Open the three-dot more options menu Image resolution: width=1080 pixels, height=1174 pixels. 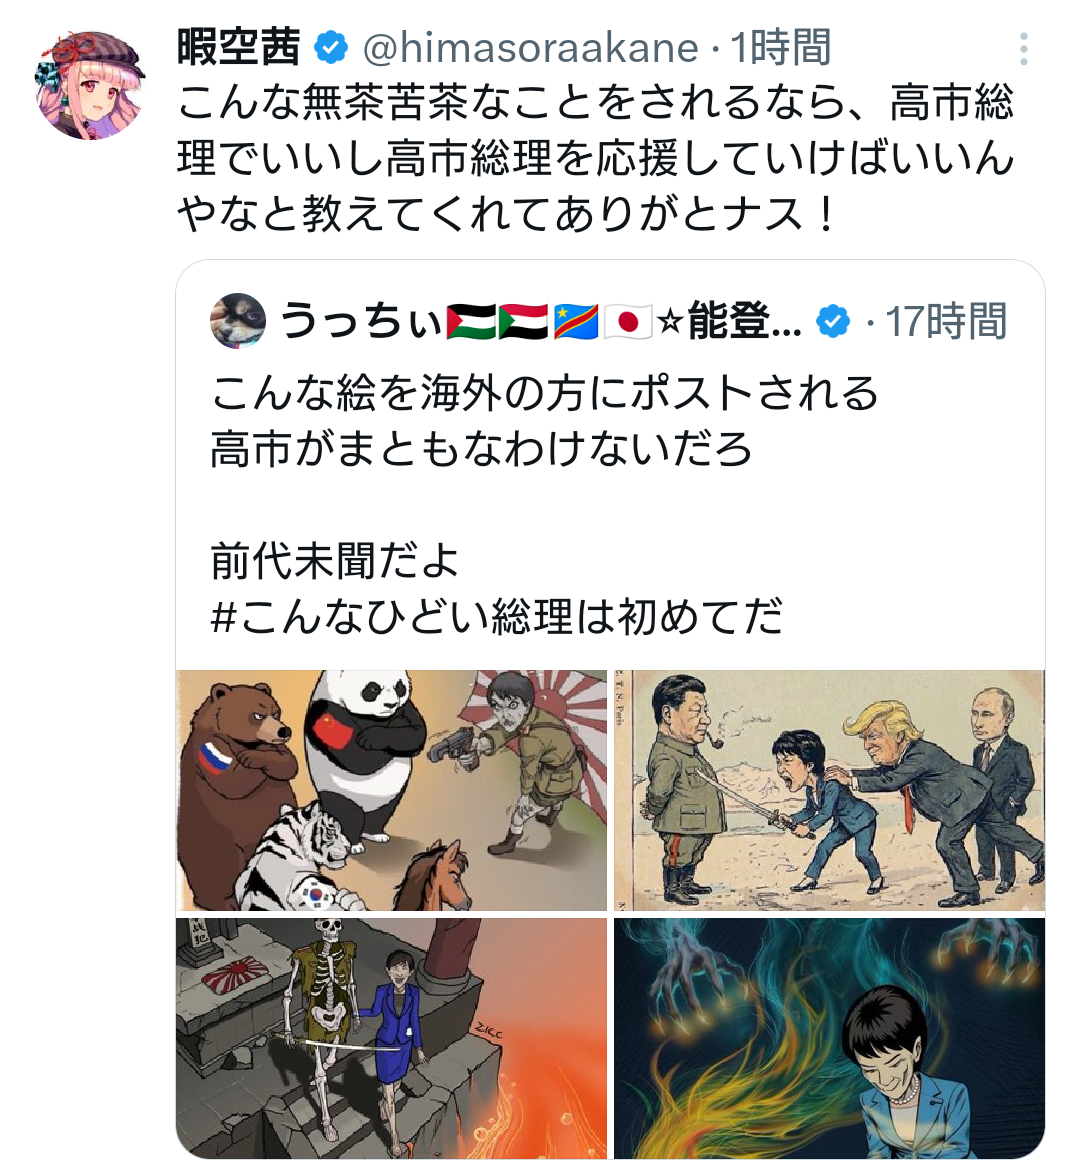tap(1023, 49)
